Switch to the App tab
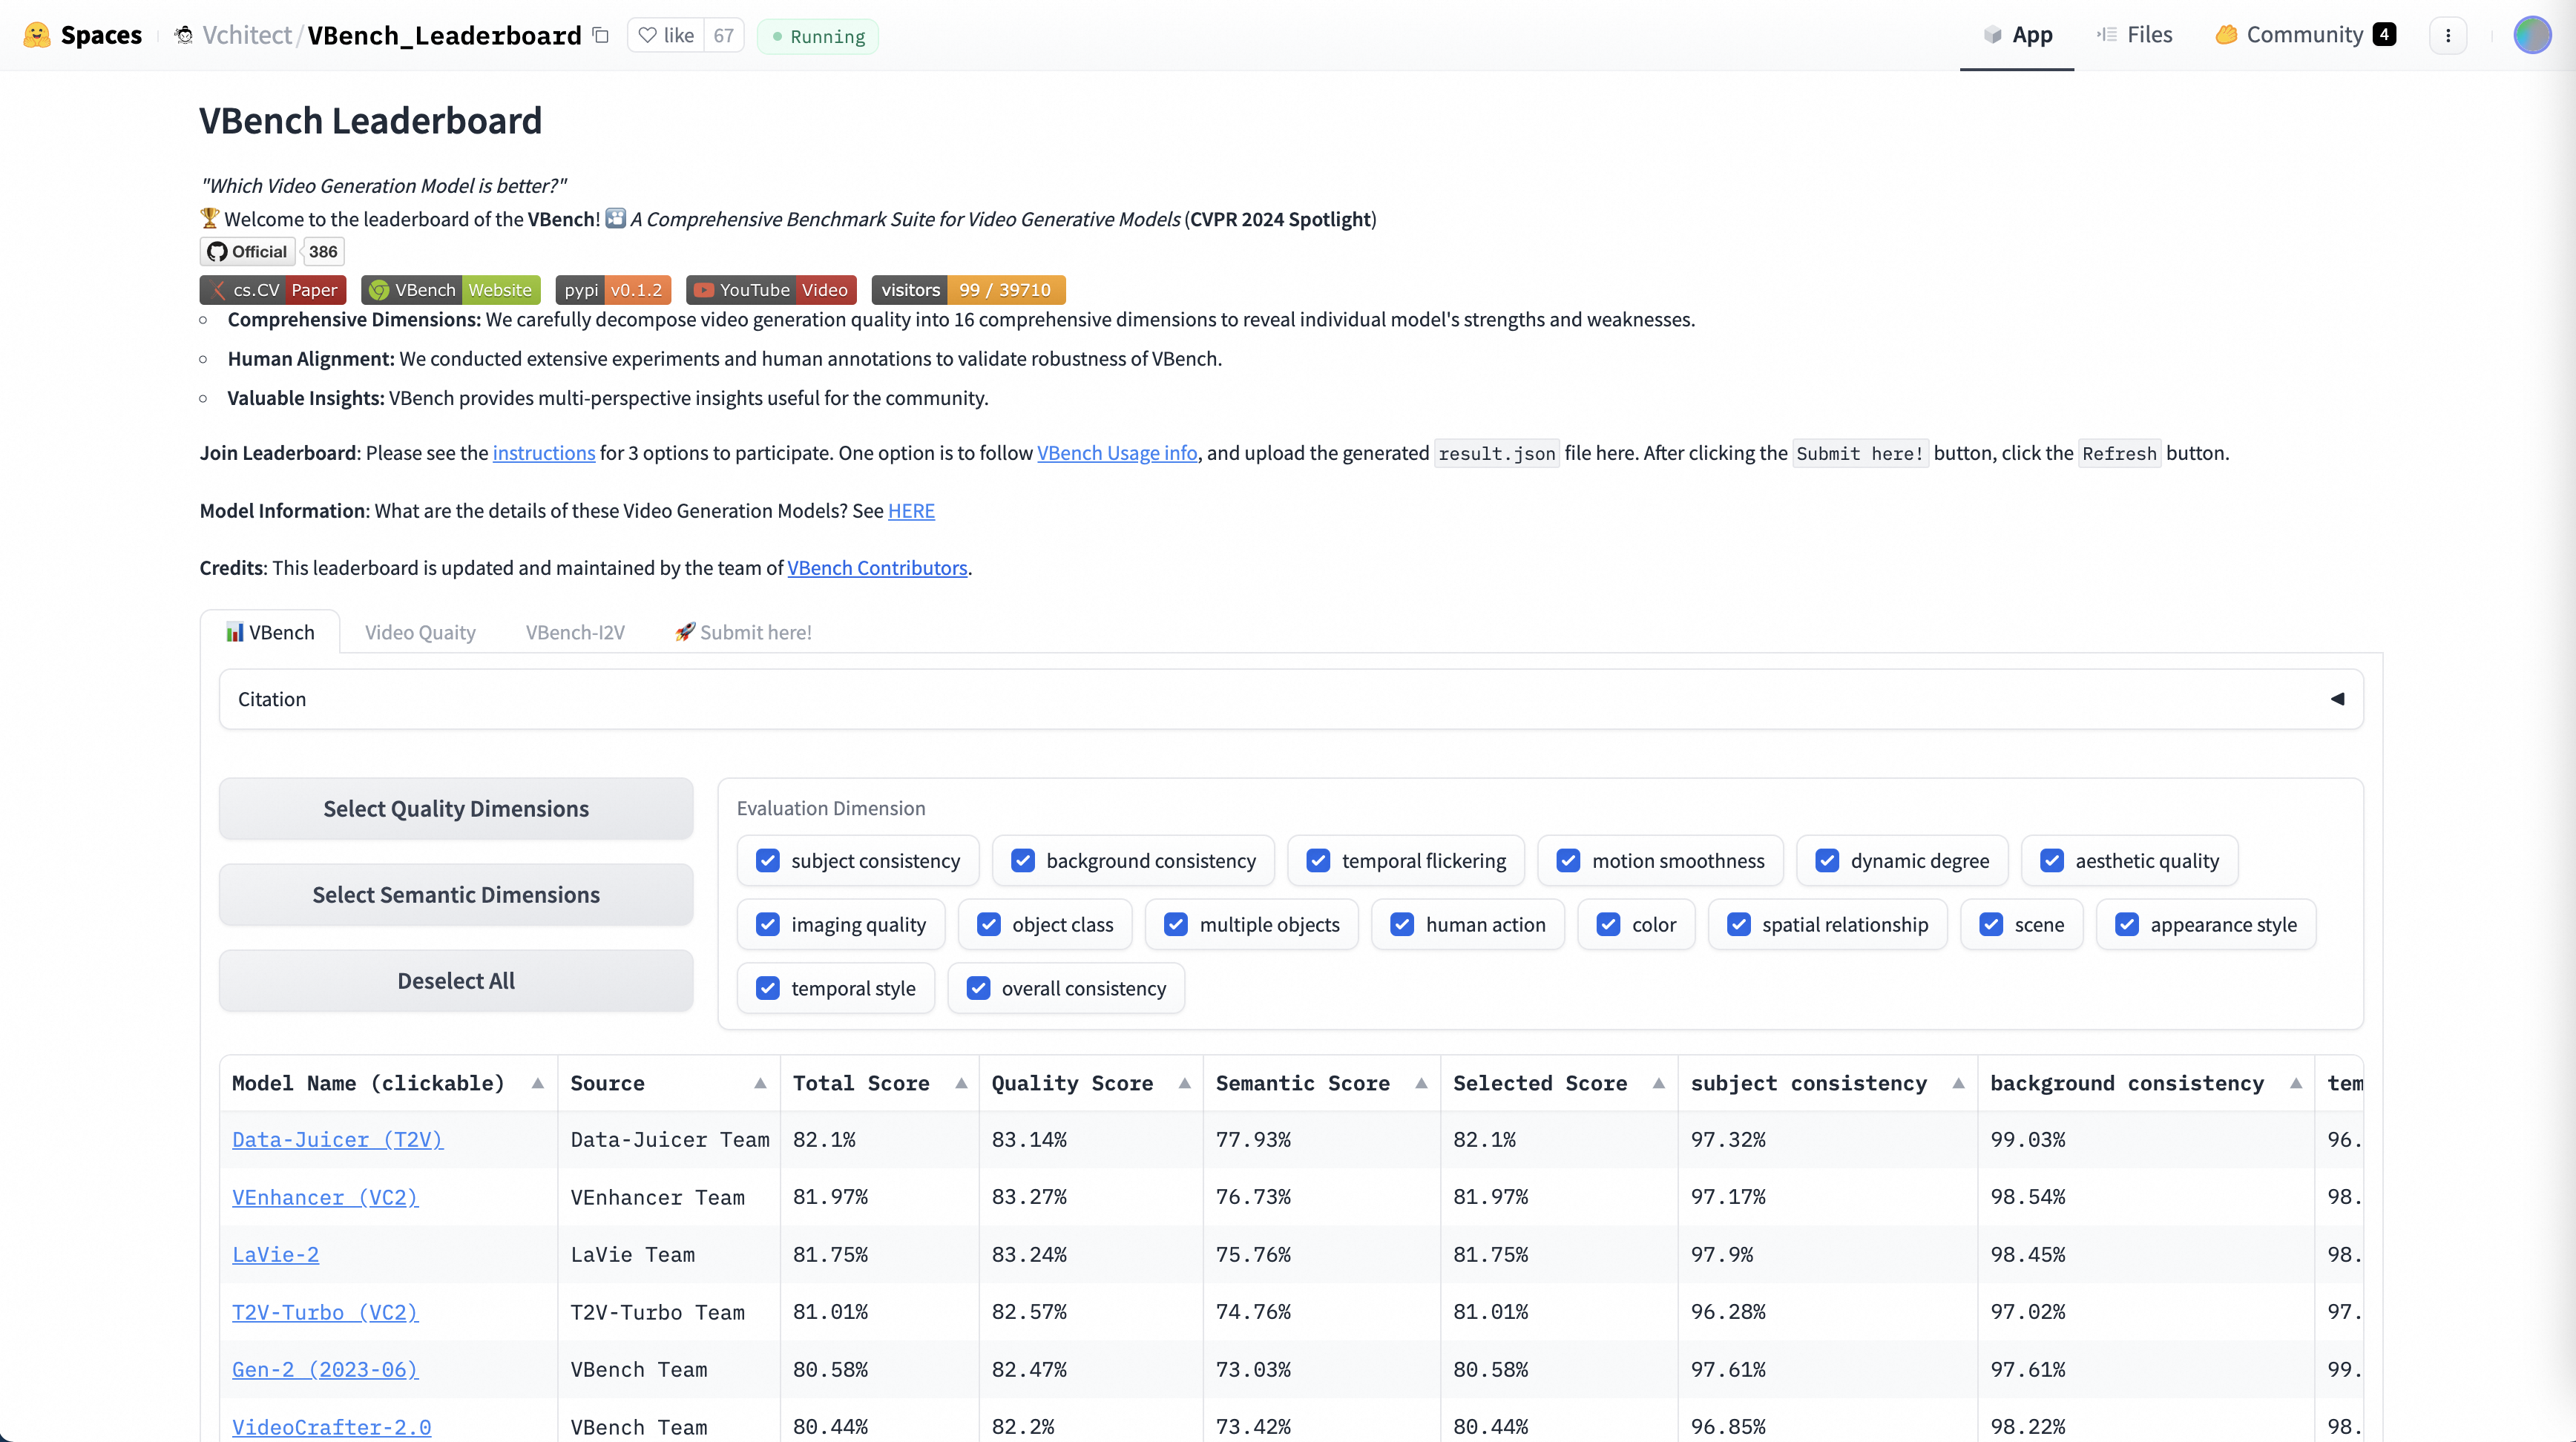 click(x=2017, y=35)
